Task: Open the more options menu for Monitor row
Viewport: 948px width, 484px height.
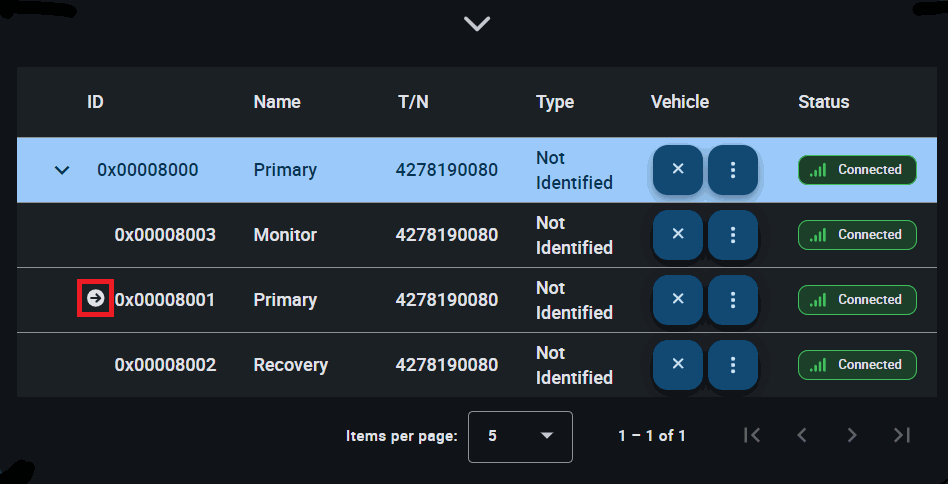Action: pos(733,235)
